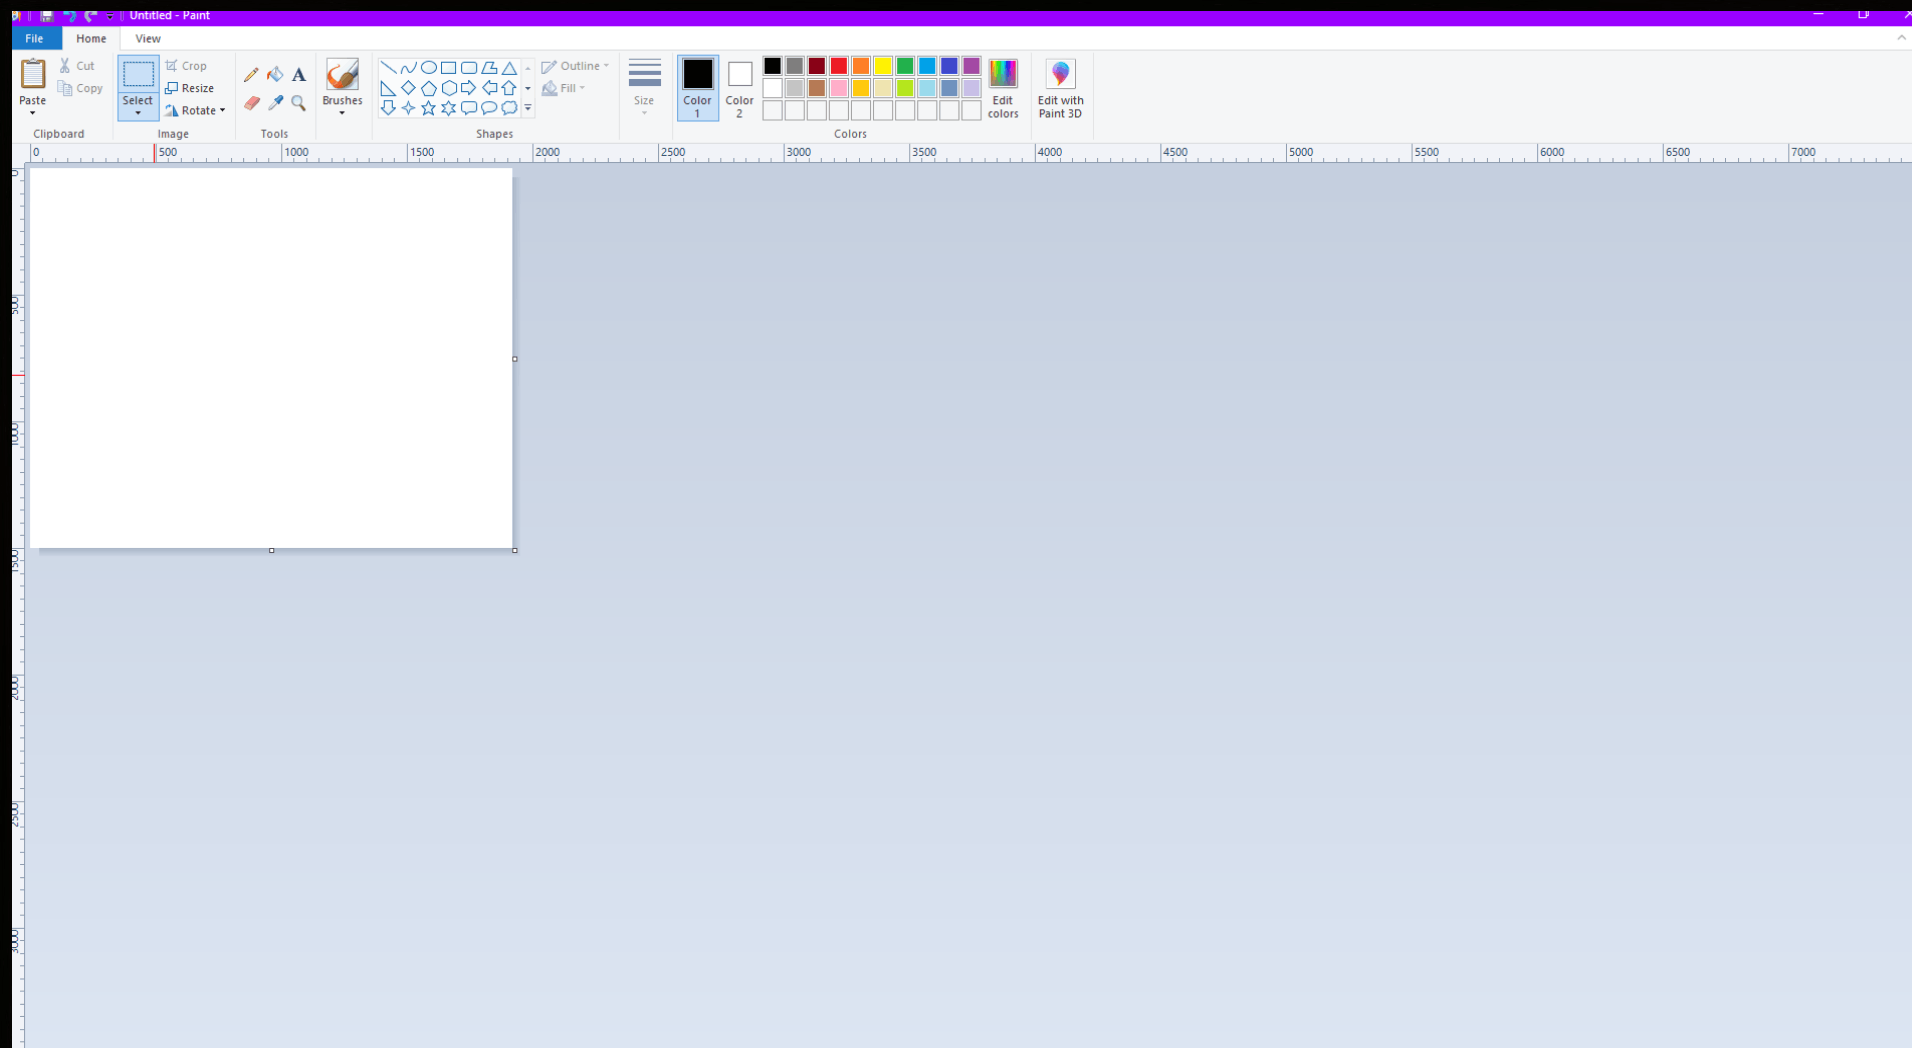Select the Color picker eyedropper tool
1912x1048 pixels.
(x=275, y=103)
